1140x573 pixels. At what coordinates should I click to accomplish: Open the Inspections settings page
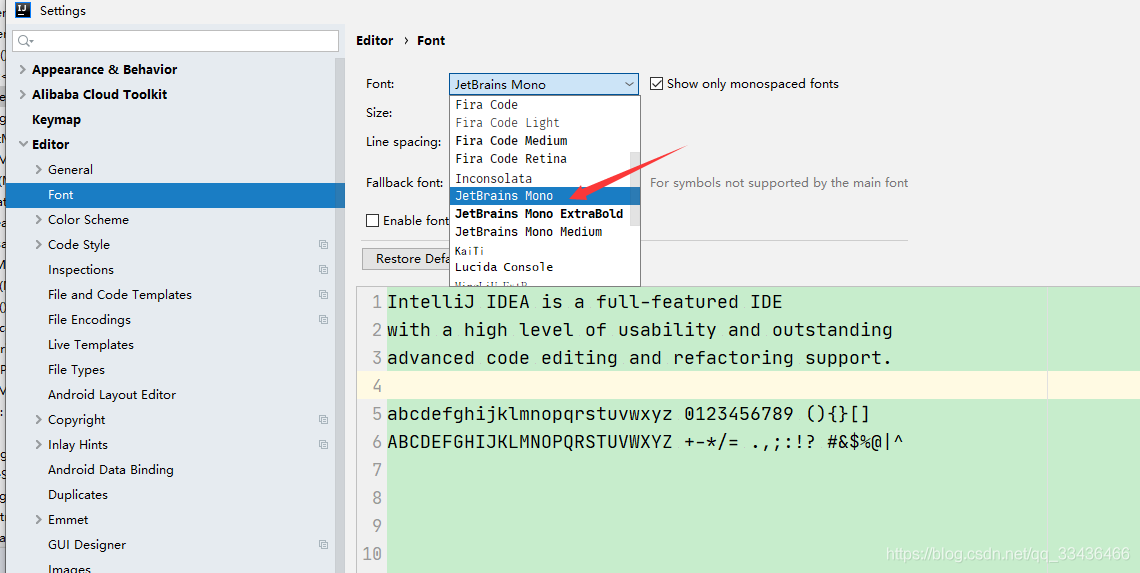click(81, 270)
